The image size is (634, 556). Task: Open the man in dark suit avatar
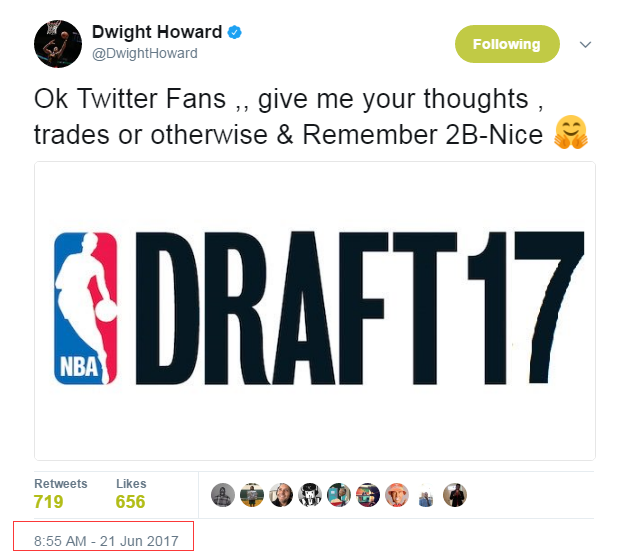click(455, 495)
